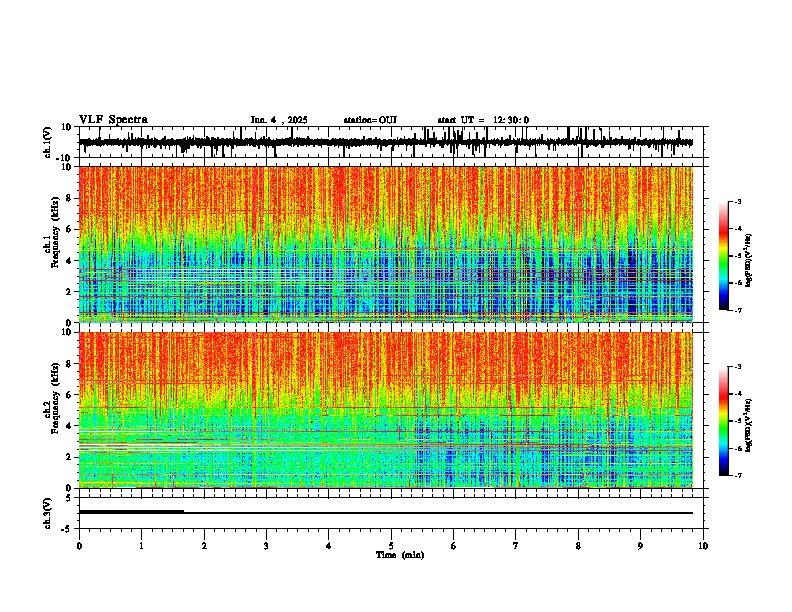Click time axis tick label 10
The image size is (792, 612).
[x=703, y=546]
